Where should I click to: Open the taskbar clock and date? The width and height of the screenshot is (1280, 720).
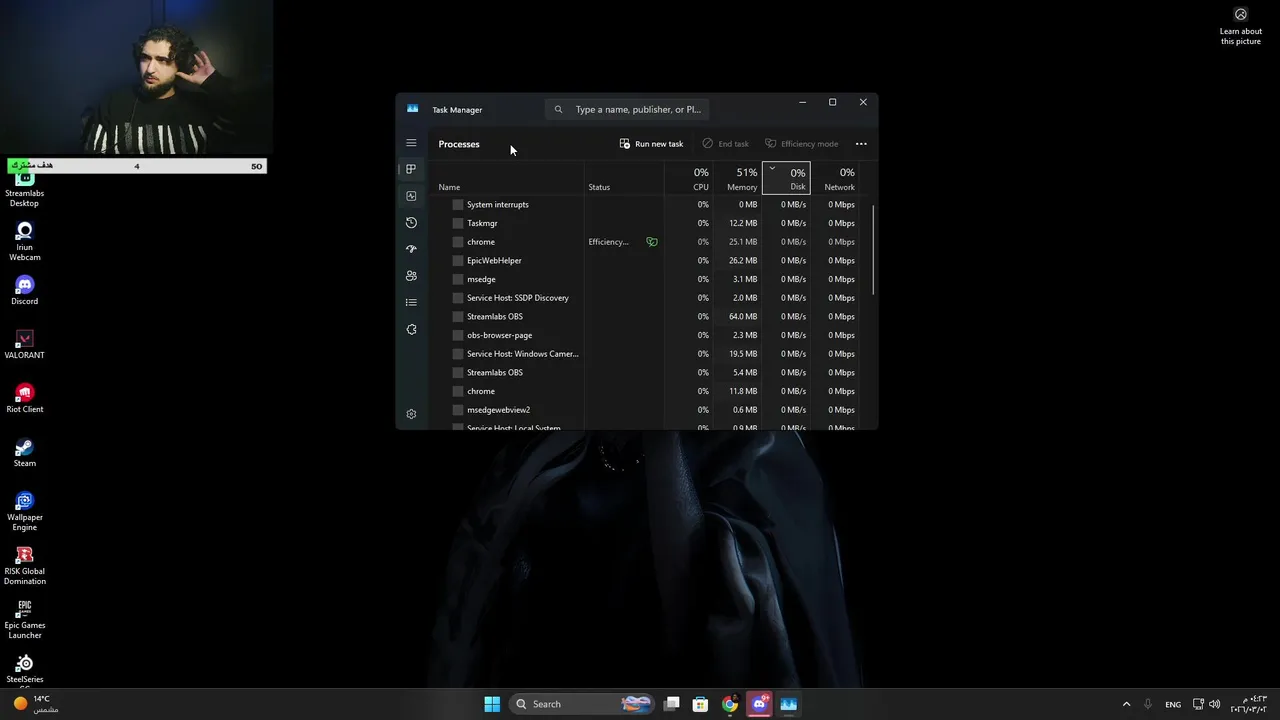[x=1248, y=704]
